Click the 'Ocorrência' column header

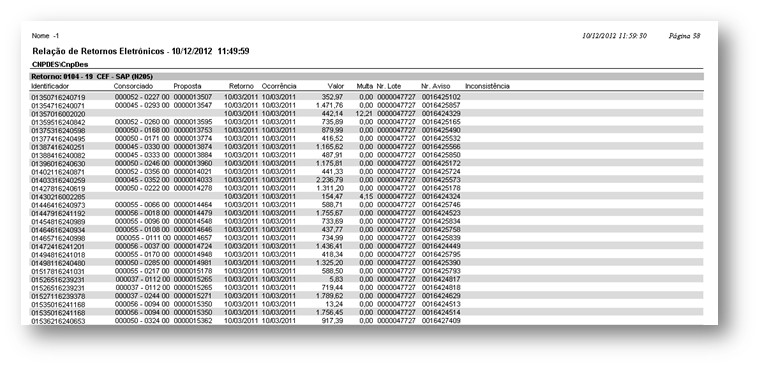pyautogui.click(x=279, y=86)
